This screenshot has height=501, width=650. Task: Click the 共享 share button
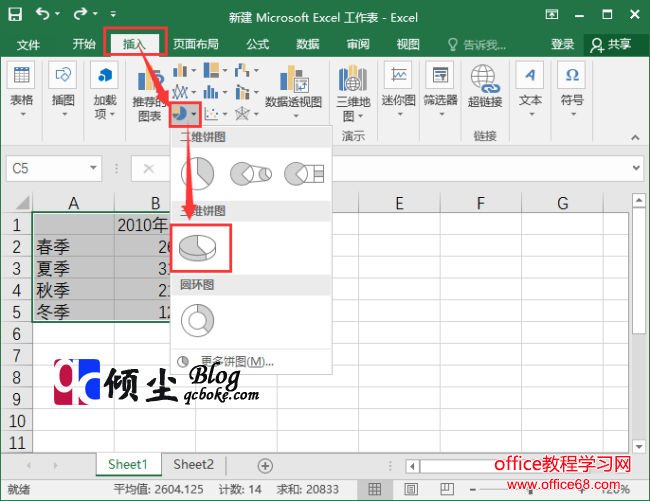click(x=611, y=45)
